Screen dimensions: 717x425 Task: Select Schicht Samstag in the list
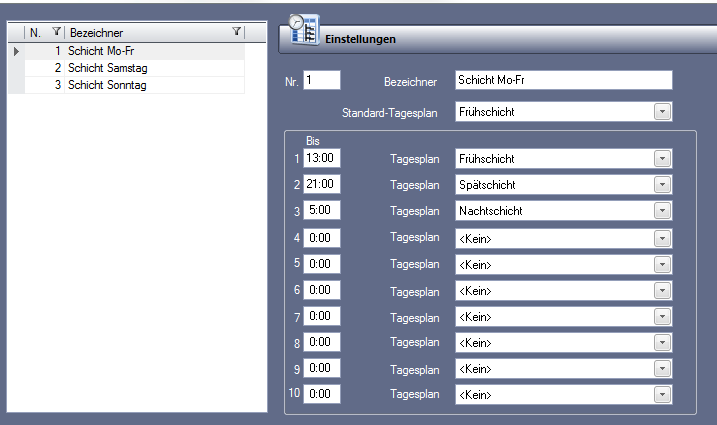108,68
